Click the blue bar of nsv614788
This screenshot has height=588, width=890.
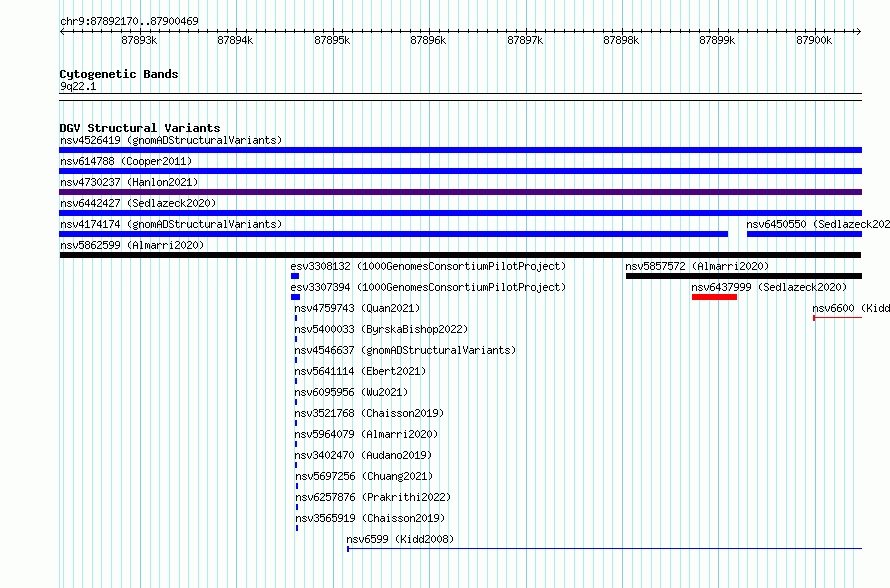point(460,171)
